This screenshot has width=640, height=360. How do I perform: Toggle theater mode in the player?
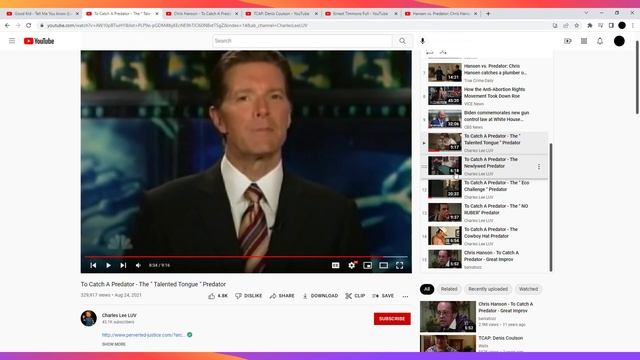tap(383, 265)
